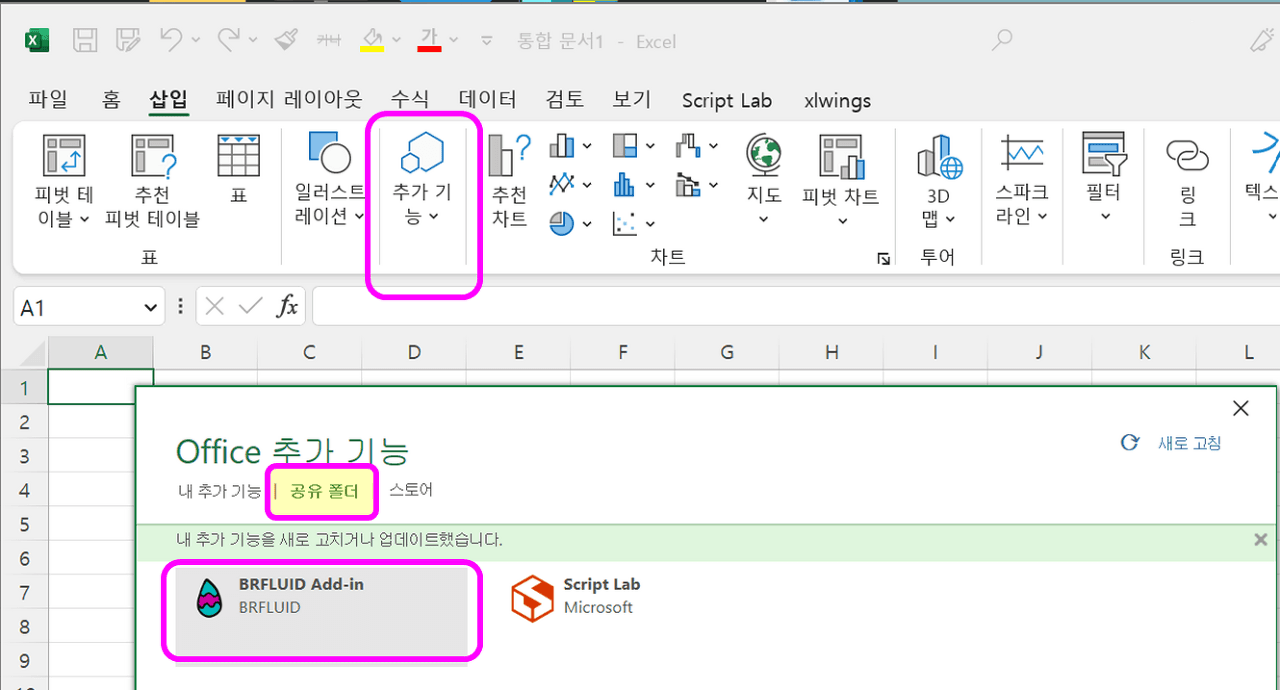Viewport: 1280px width, 690px height.
Task: Open the 차트 group dialog launcher
Action: tap(883, 259)
